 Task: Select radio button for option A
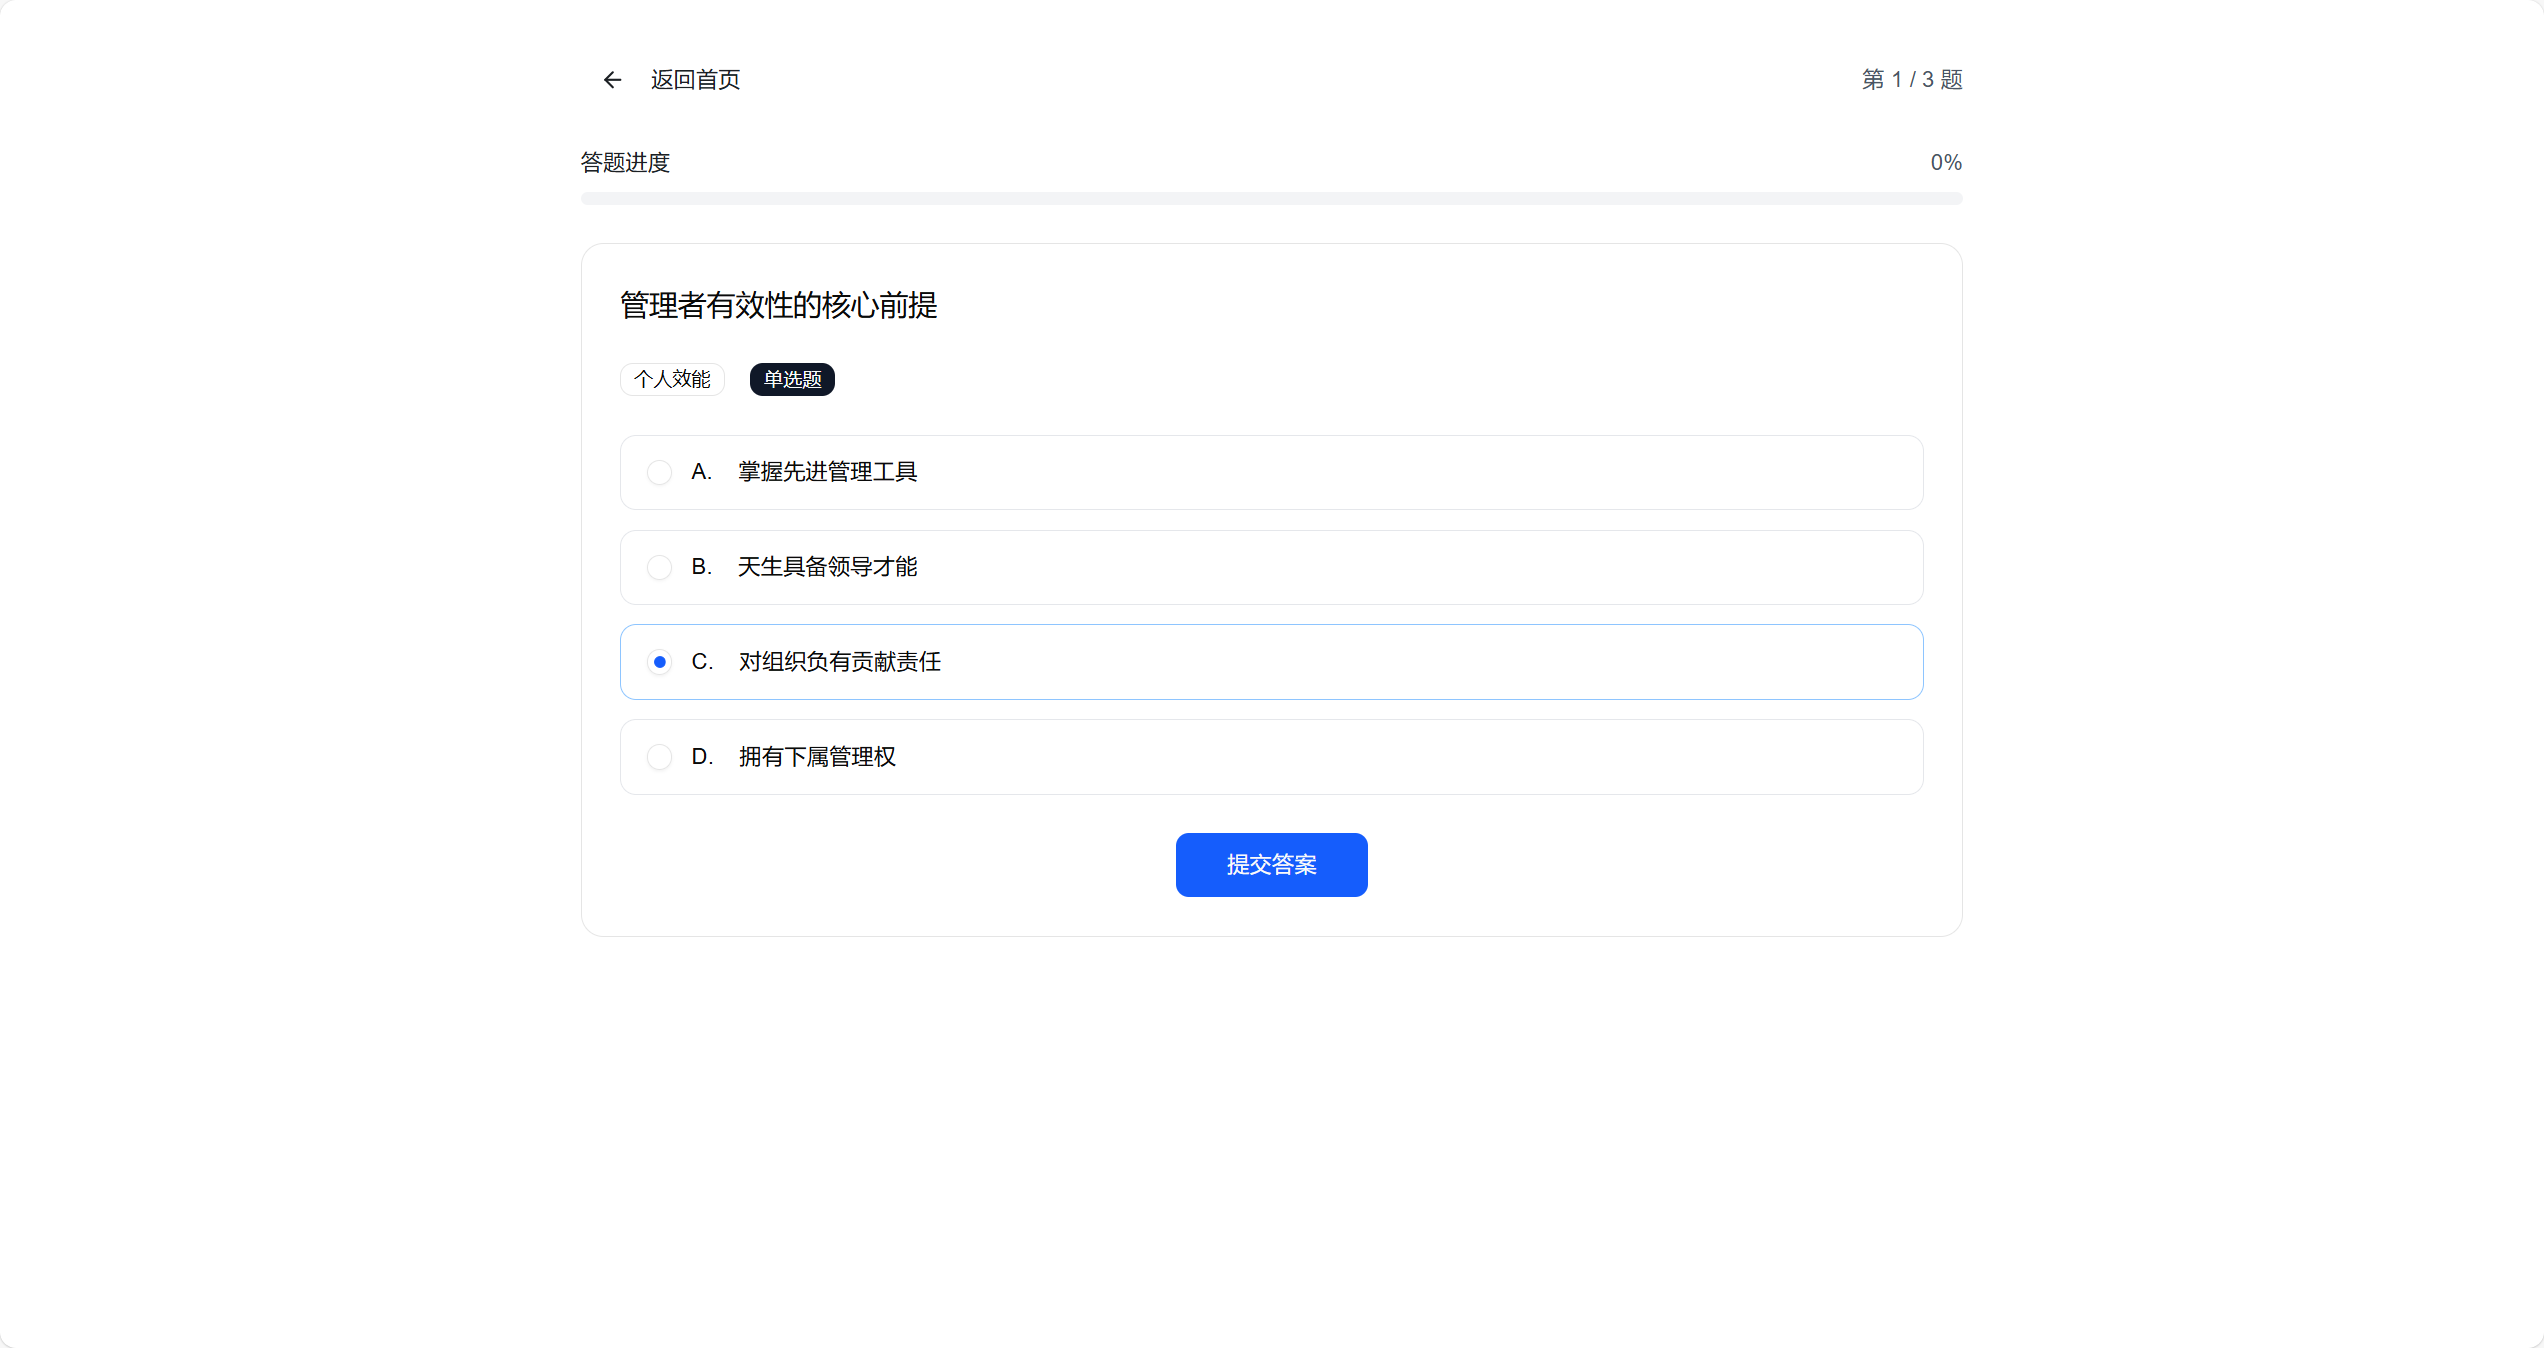click(x=659, y=472)
